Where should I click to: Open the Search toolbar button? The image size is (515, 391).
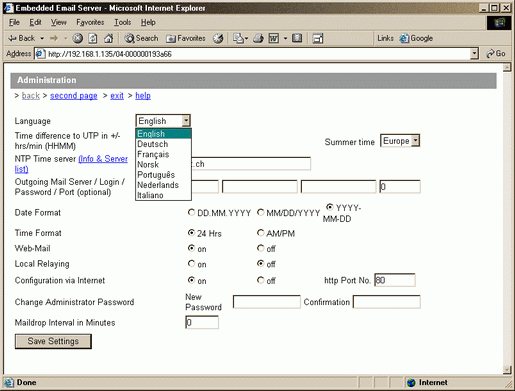click(141, 38)
